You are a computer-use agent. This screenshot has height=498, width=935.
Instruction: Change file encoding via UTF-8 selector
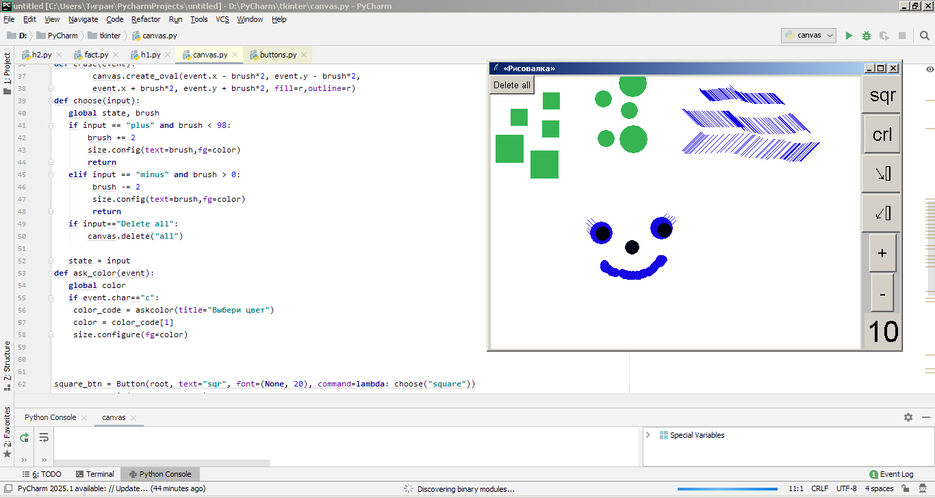tap(846, 488)
